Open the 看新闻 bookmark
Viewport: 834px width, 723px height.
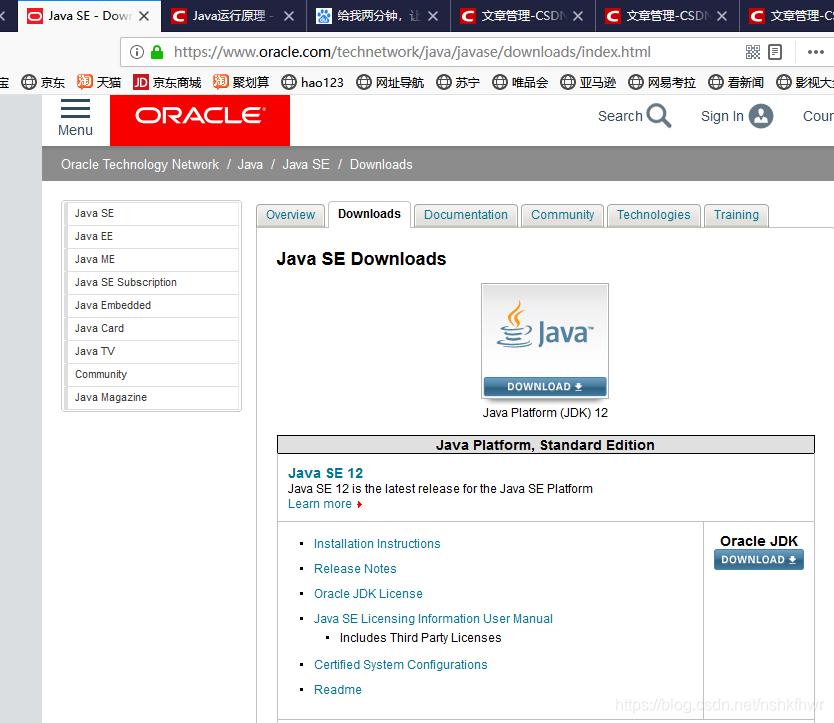[x=736, y=82]
